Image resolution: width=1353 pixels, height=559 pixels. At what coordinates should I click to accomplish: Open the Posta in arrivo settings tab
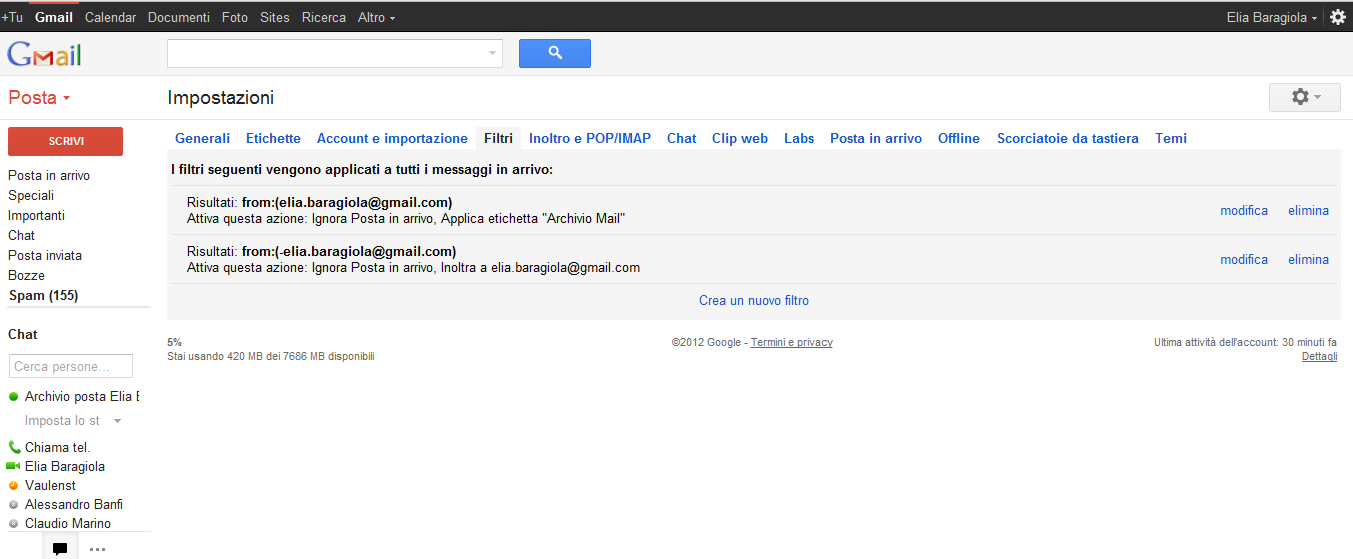click(x=876, y=138)
